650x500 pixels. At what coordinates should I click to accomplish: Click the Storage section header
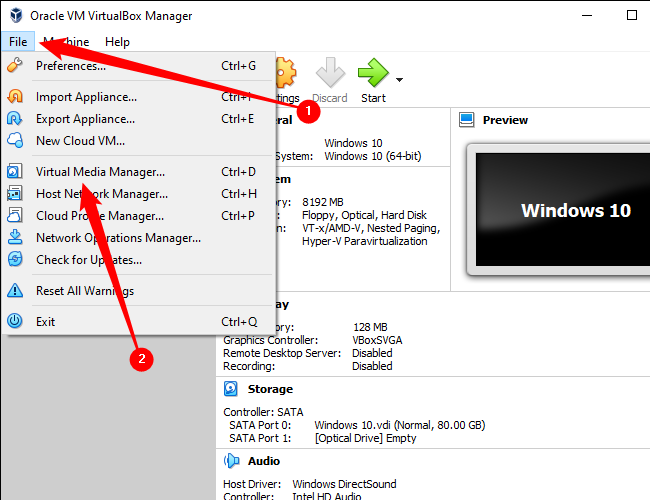[269, 389]
